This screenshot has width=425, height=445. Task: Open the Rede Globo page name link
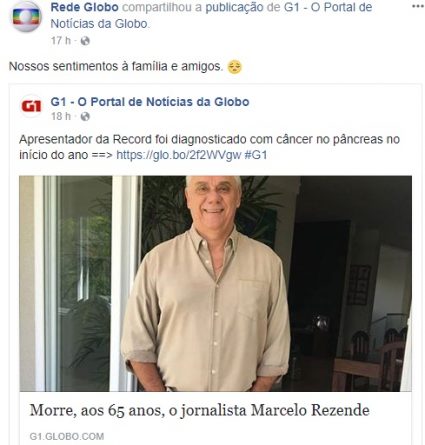pos(84,7)
